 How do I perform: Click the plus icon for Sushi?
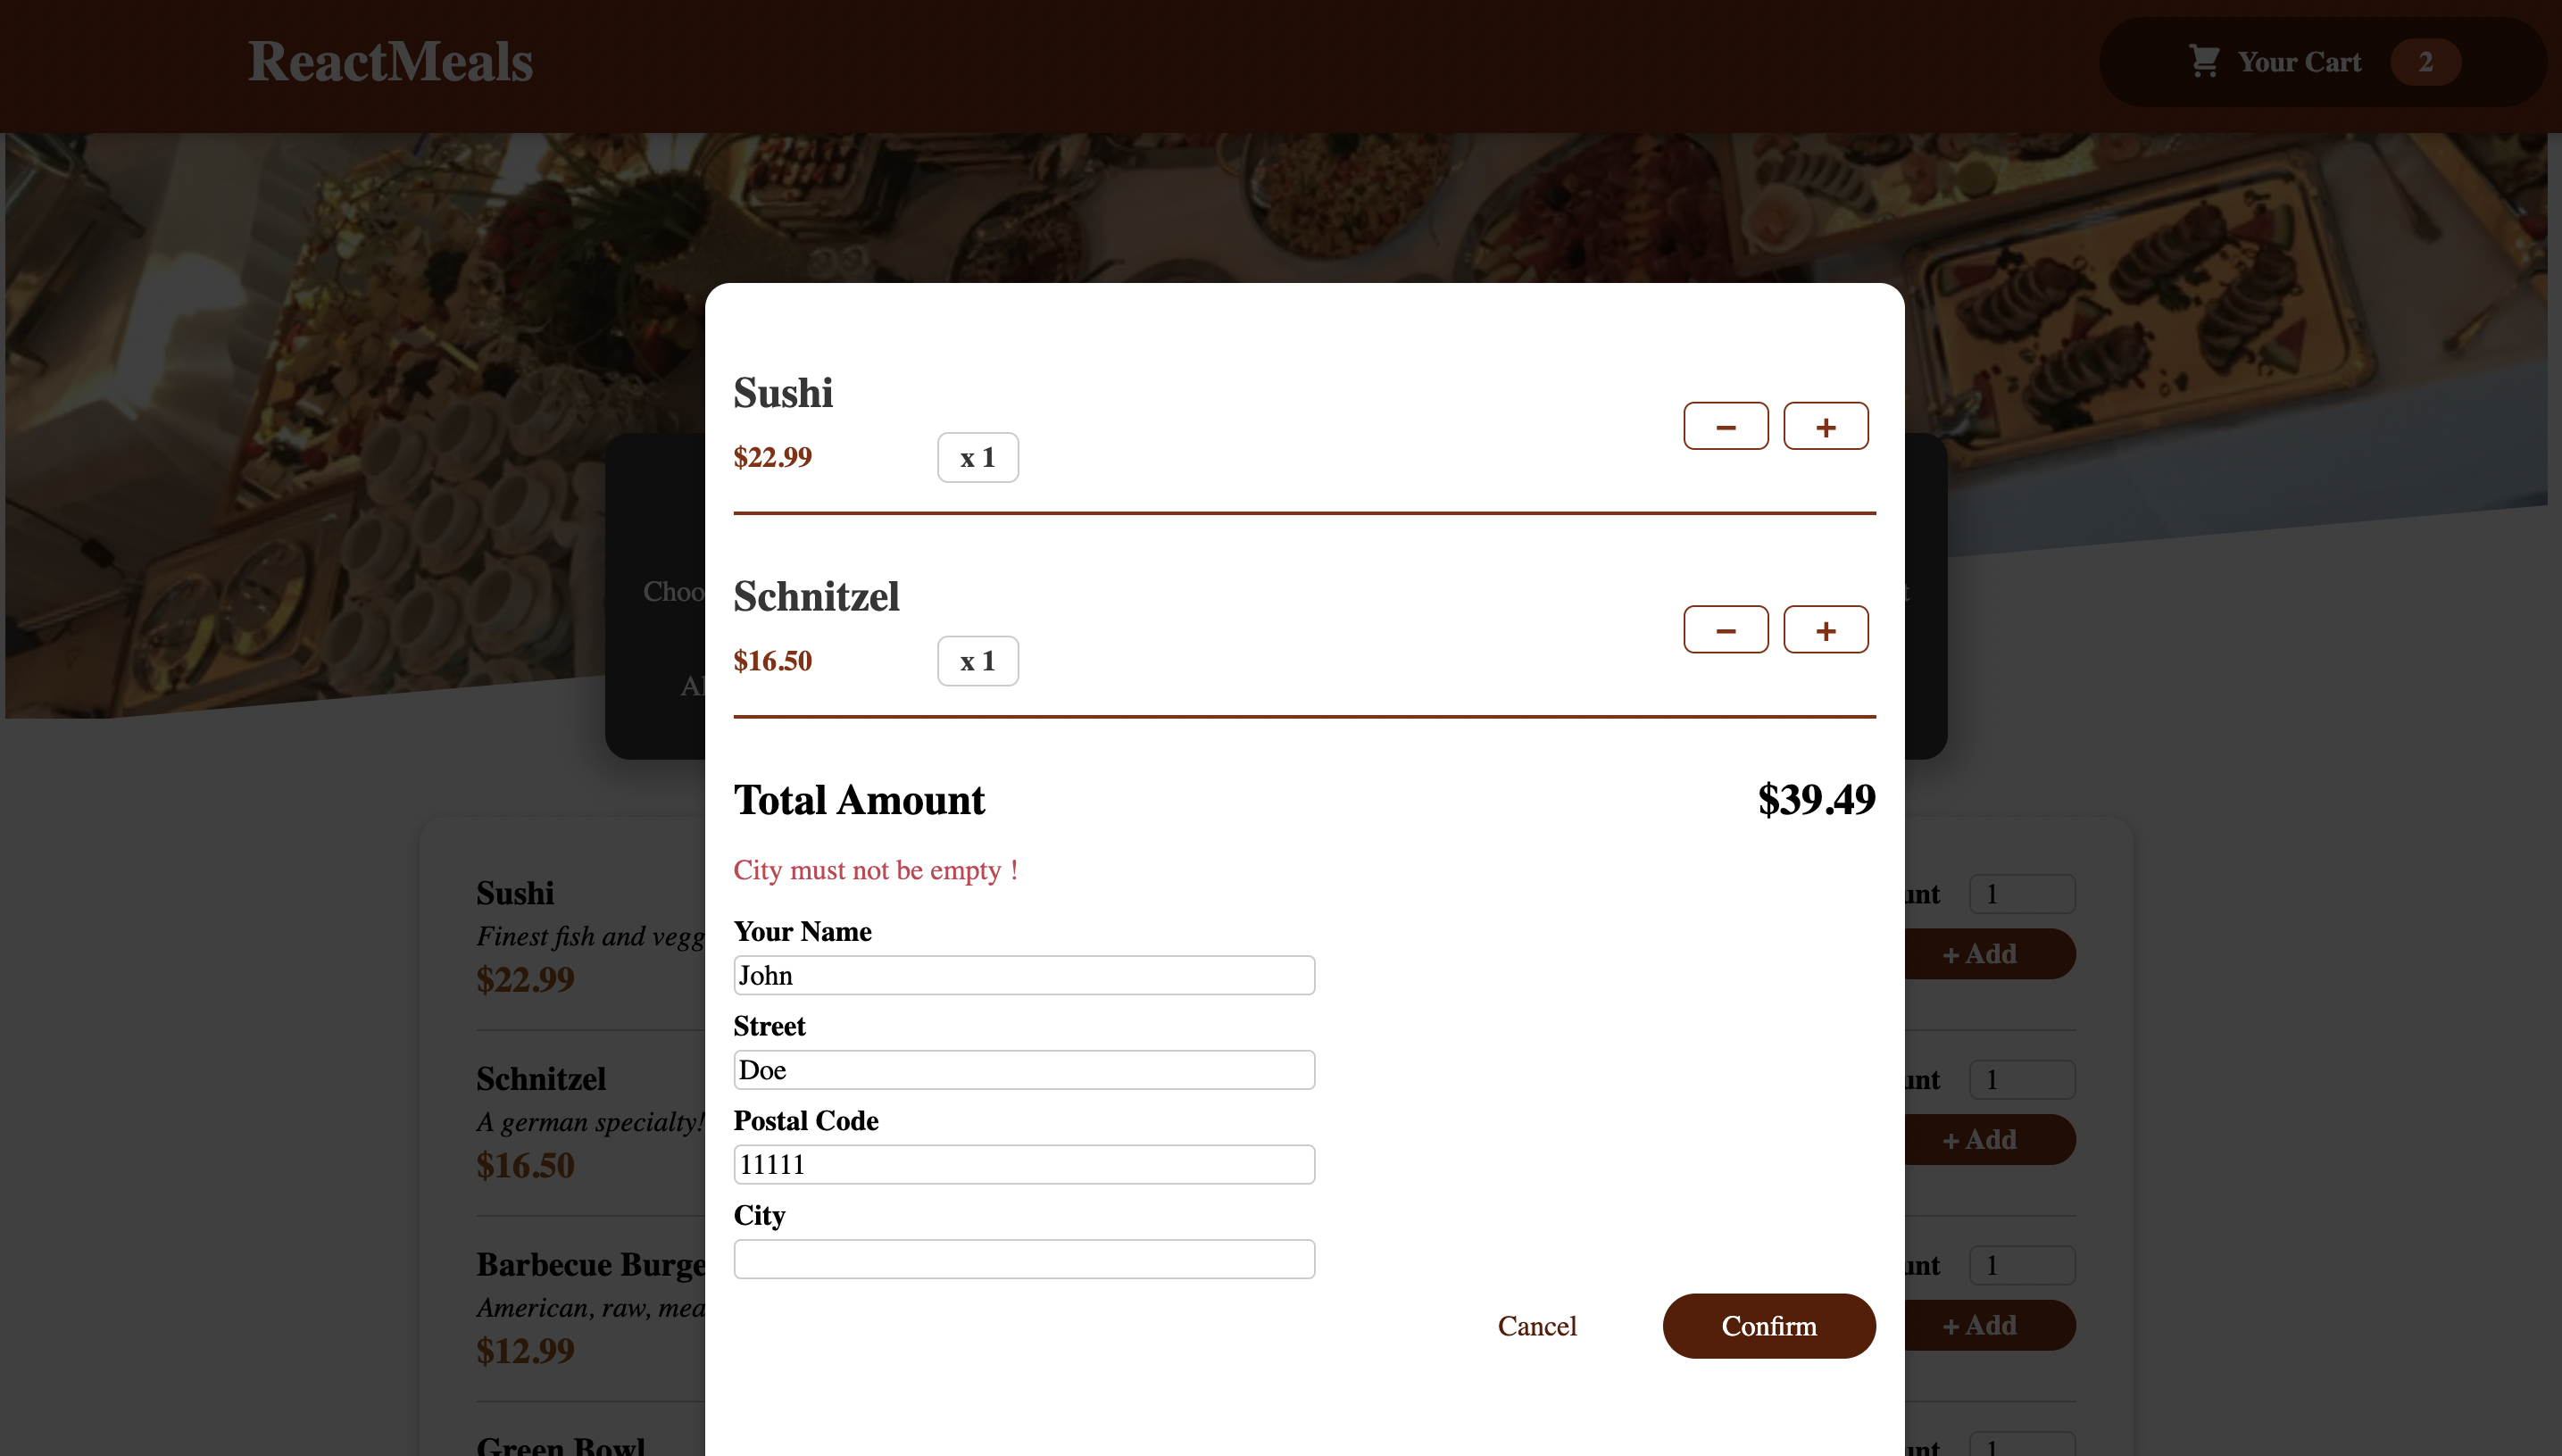(x=1826, y=424)
